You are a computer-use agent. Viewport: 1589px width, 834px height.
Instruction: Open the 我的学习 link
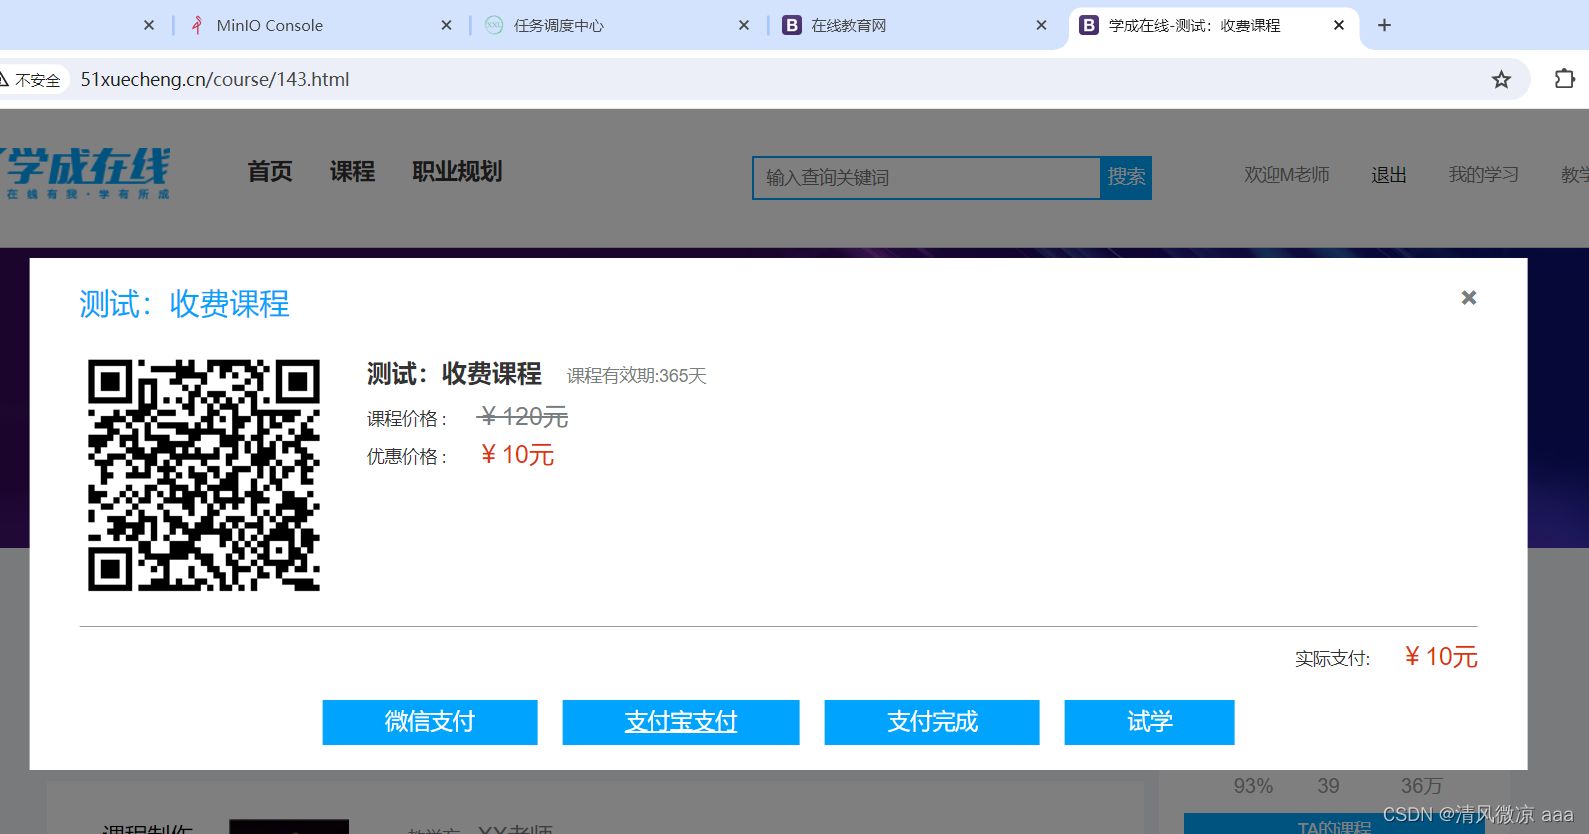(1484, 175)
